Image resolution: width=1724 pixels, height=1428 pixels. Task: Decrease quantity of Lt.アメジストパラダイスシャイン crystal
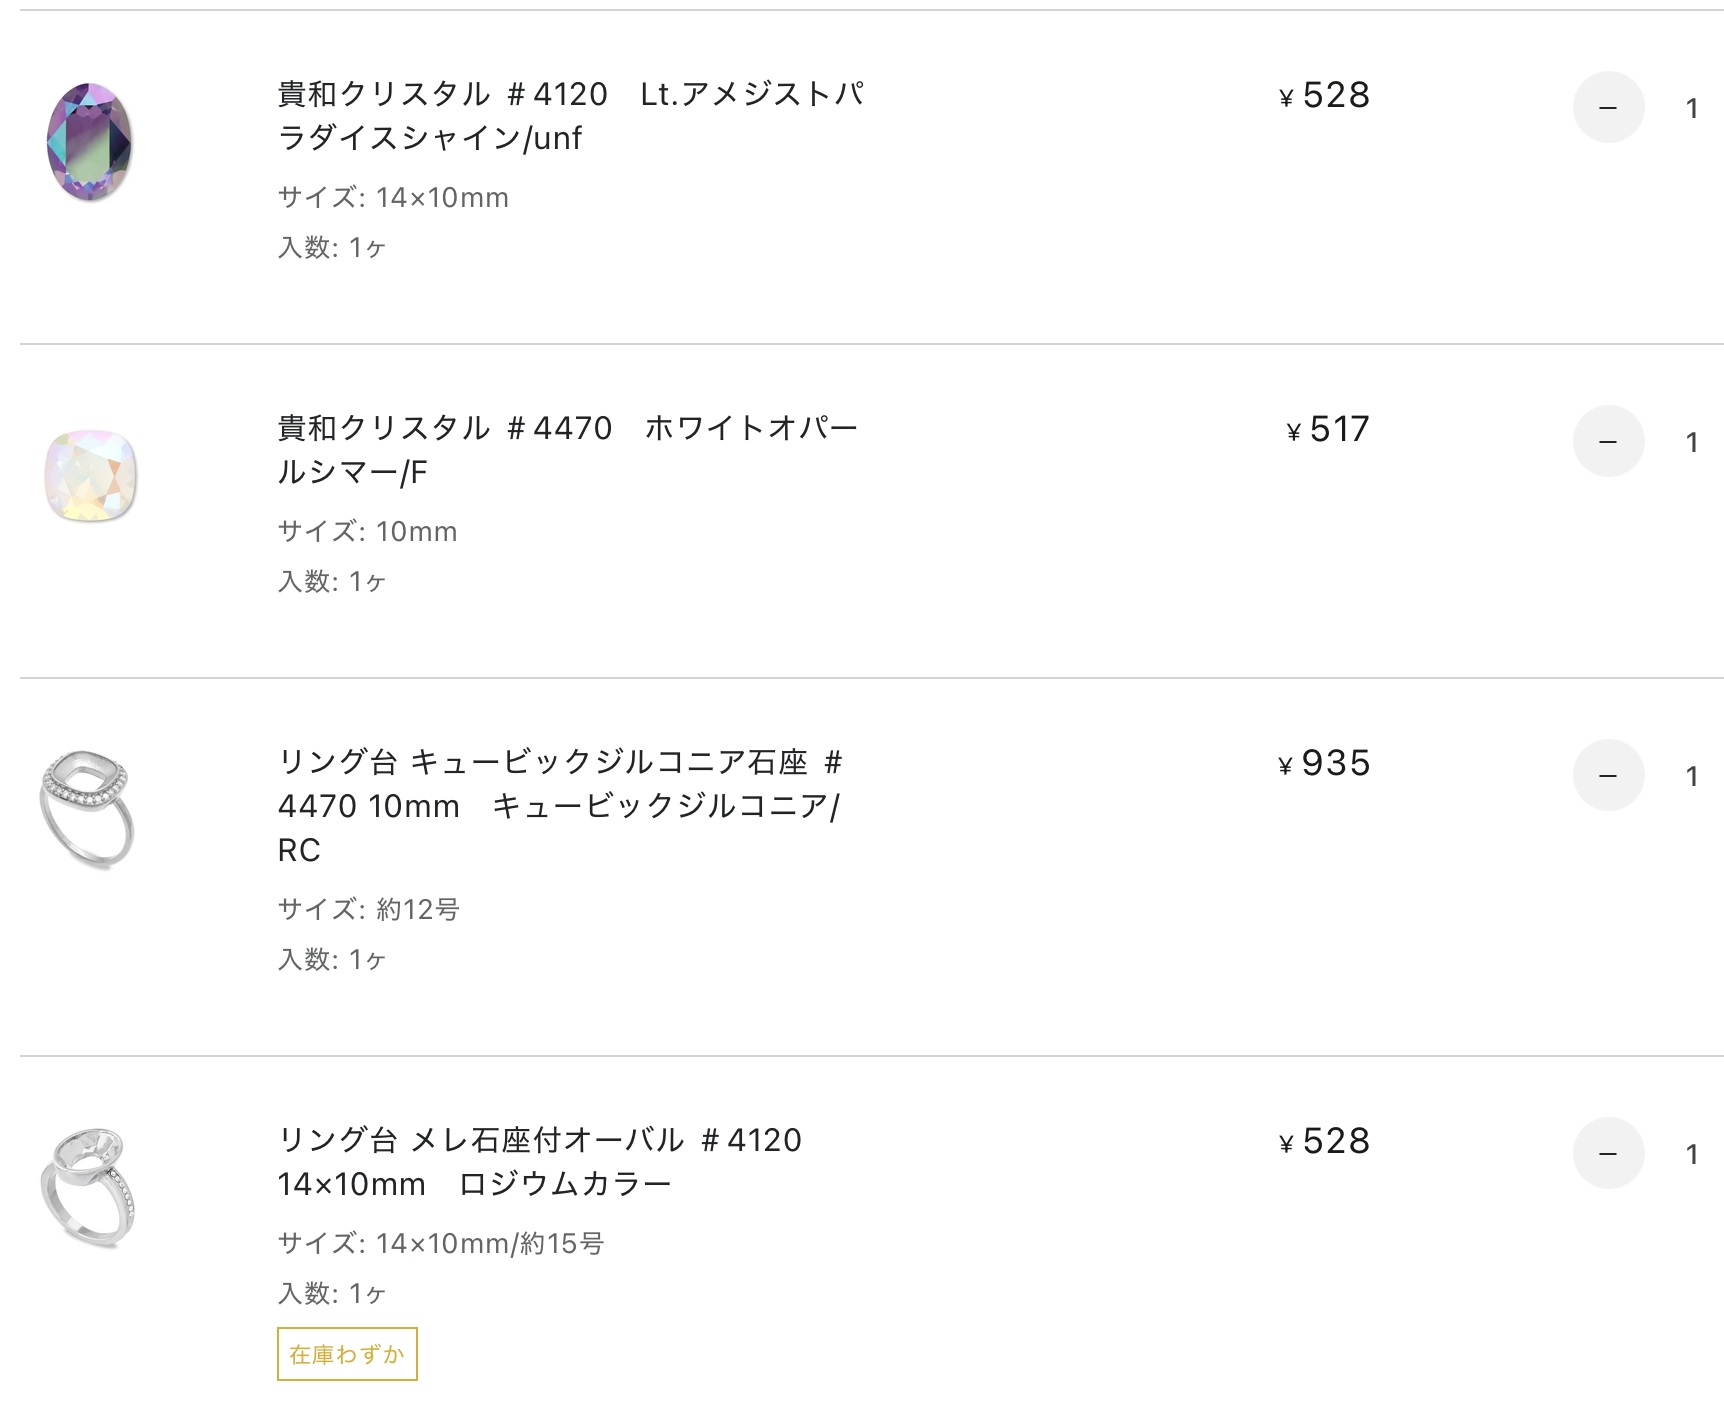[1608, 107]
